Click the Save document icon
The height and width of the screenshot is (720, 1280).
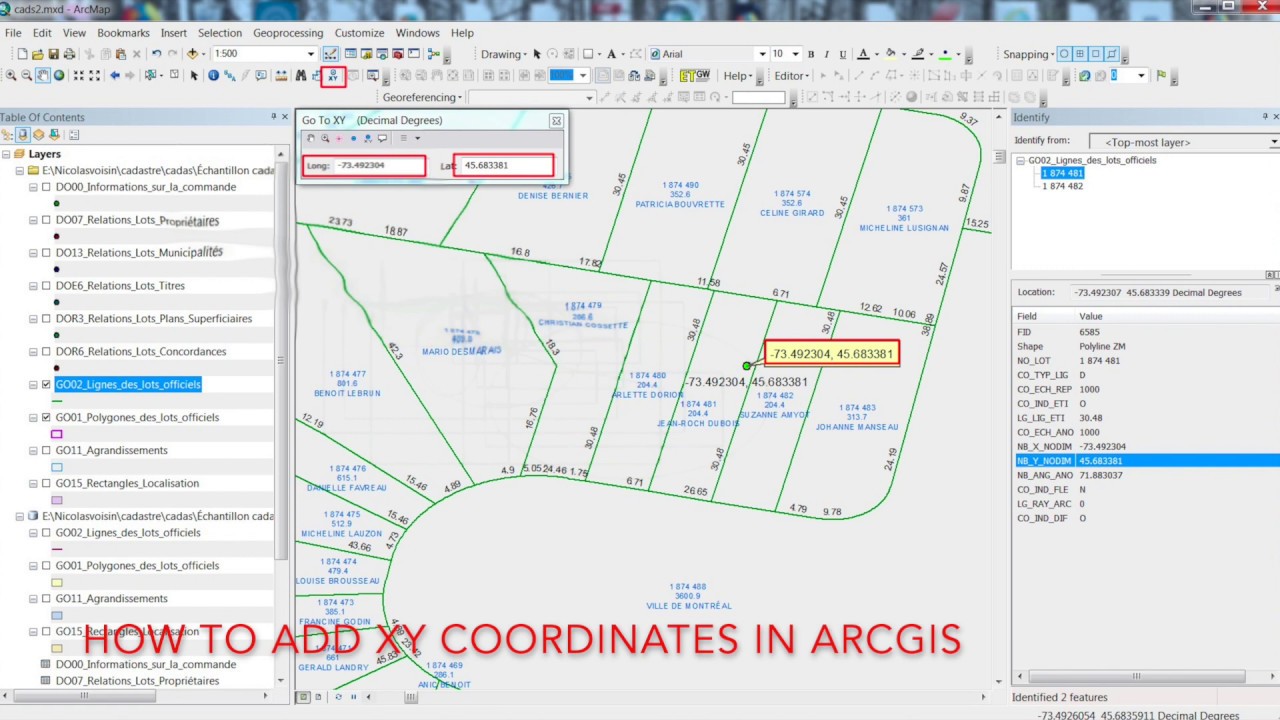click(53, 54)
